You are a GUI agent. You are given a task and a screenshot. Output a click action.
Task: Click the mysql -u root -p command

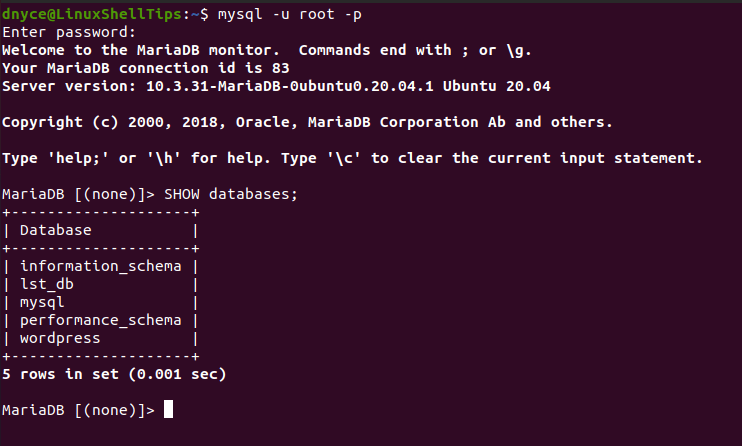pos(290,15)
